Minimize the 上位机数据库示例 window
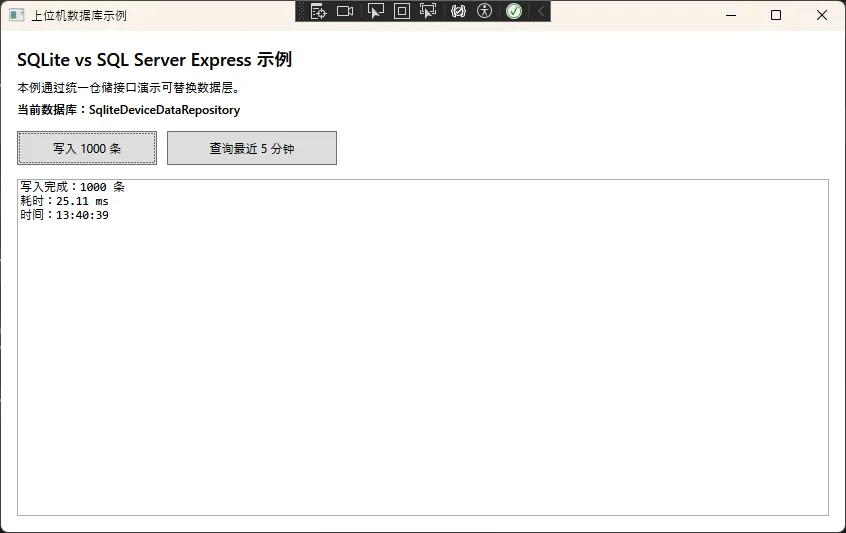This screenshot has height=533, width=846. pos(731,15)
